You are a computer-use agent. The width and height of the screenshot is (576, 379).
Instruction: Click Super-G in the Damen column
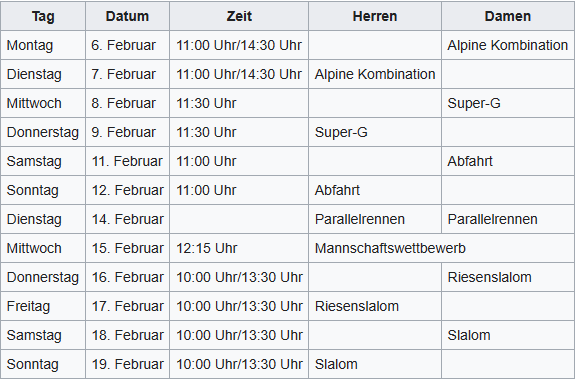click(x=508, y=103)
